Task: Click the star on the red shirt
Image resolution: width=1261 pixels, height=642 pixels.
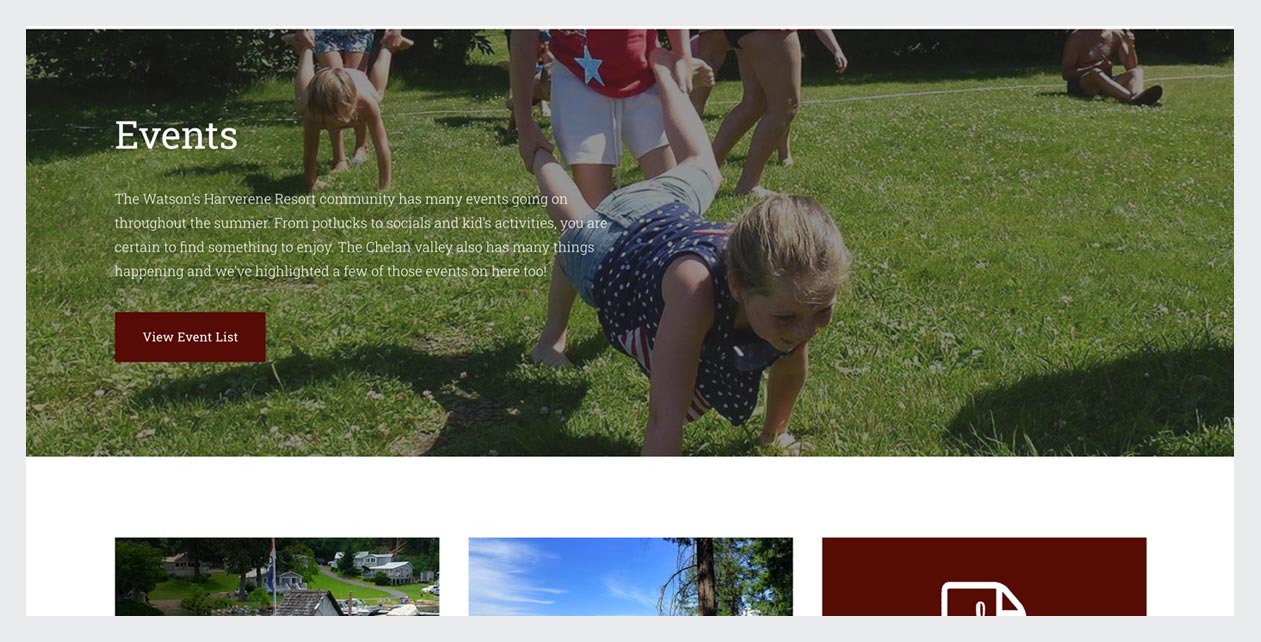Action: 589,66
